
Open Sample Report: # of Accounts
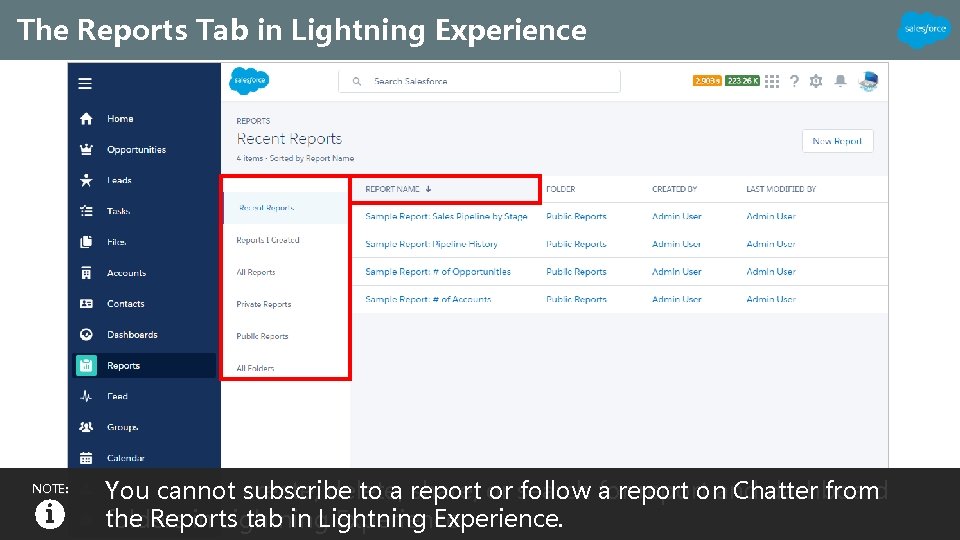tap(428, 299)
